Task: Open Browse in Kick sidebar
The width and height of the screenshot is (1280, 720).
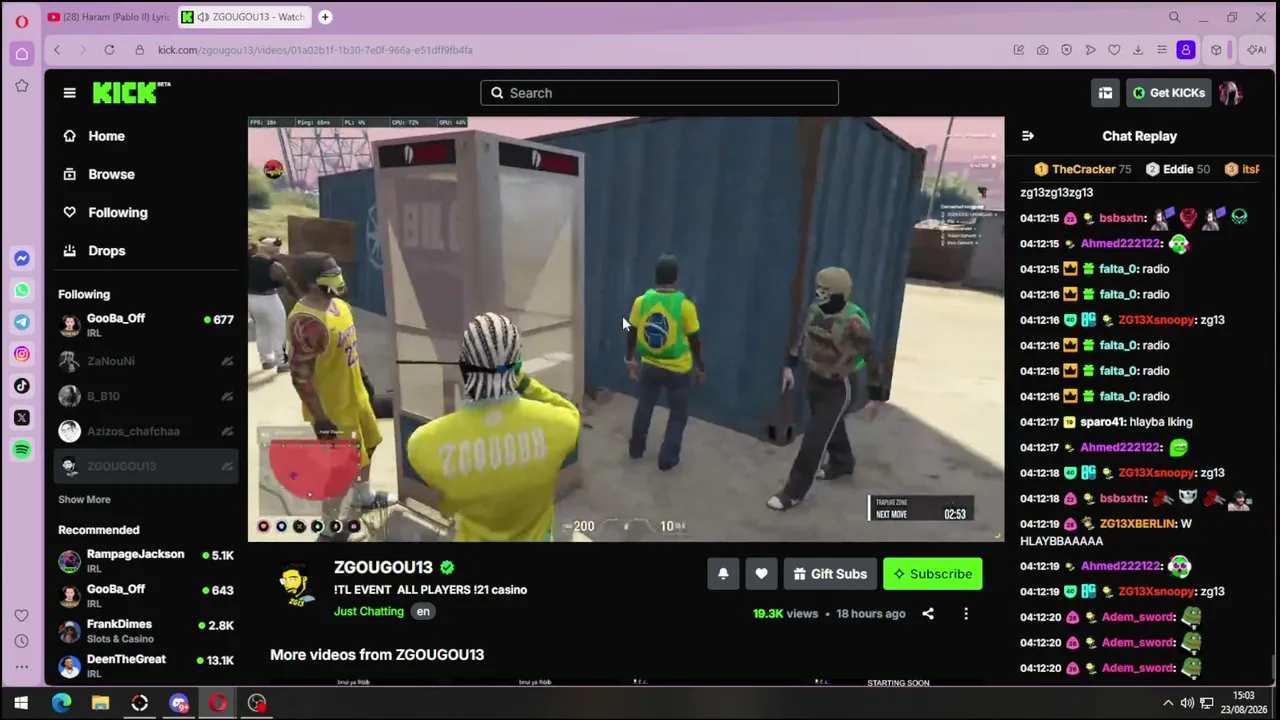Action: click(x=111, y=174)
